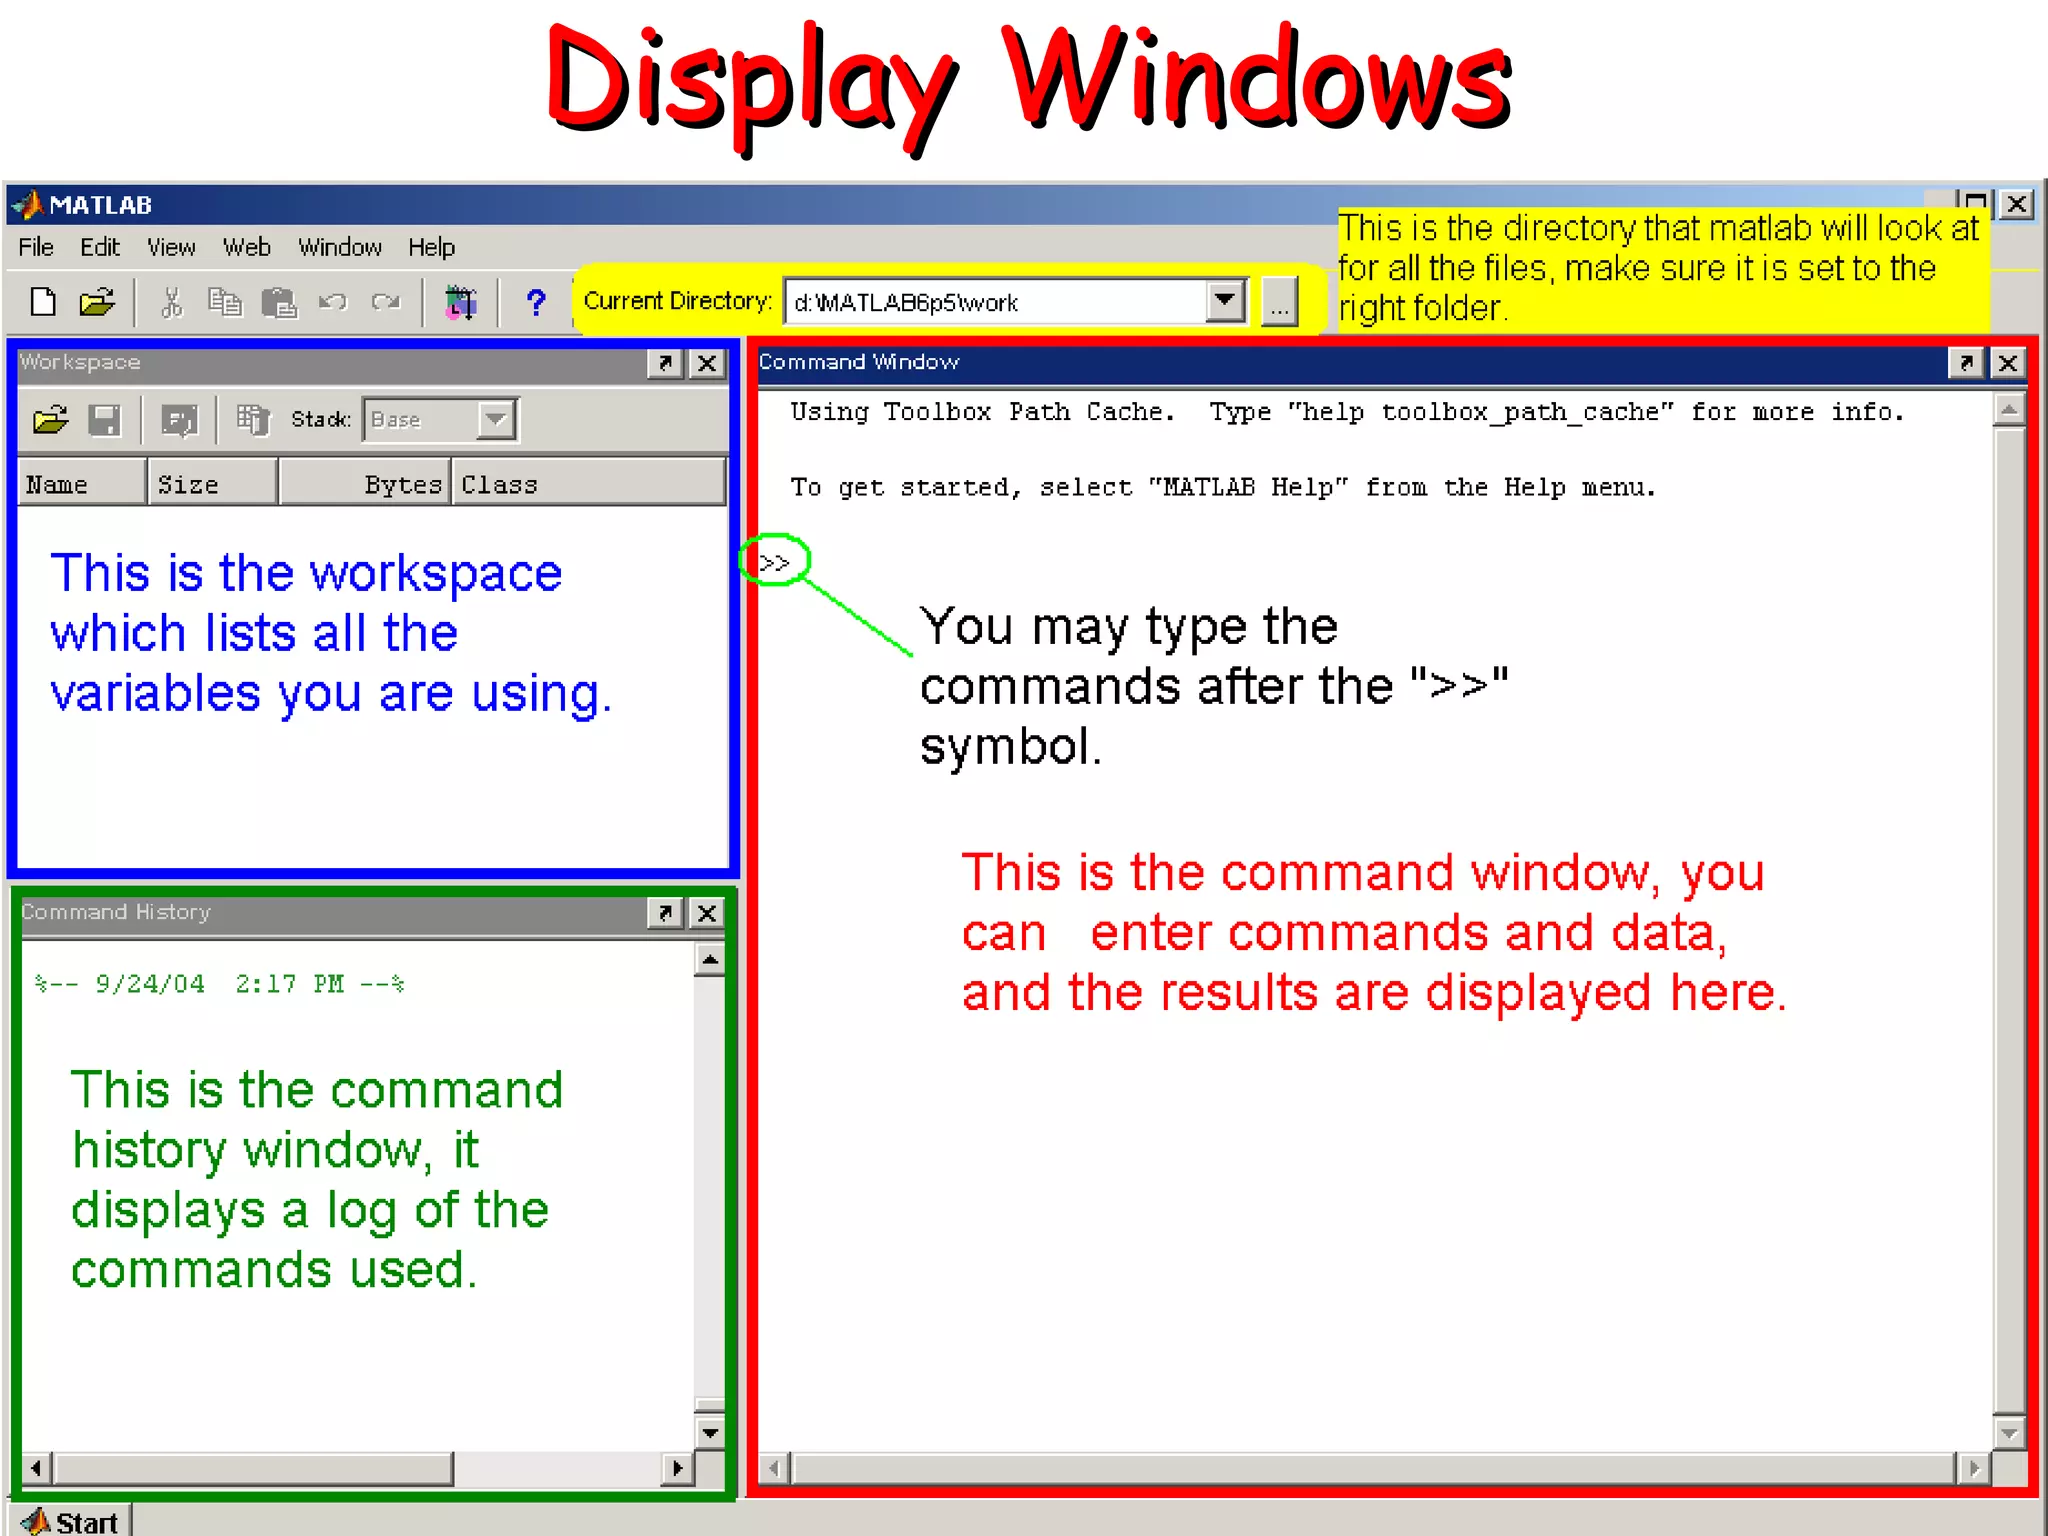2048x1536 pixels.
Task: Click the Paste clipboard icon
Action: tap(279, 301)
